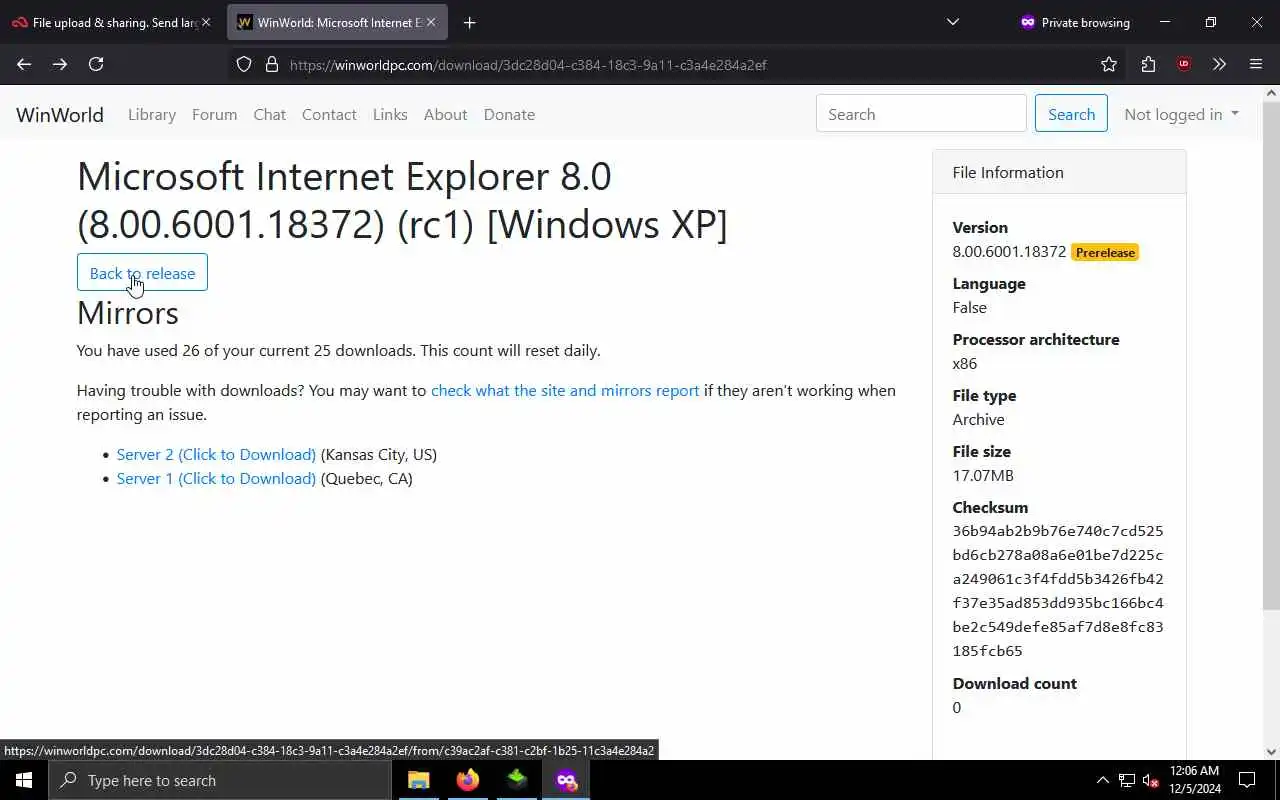Close the WinWorld tab
Image resolution: width=1280 pixels, height=800 pixels.
431,22
